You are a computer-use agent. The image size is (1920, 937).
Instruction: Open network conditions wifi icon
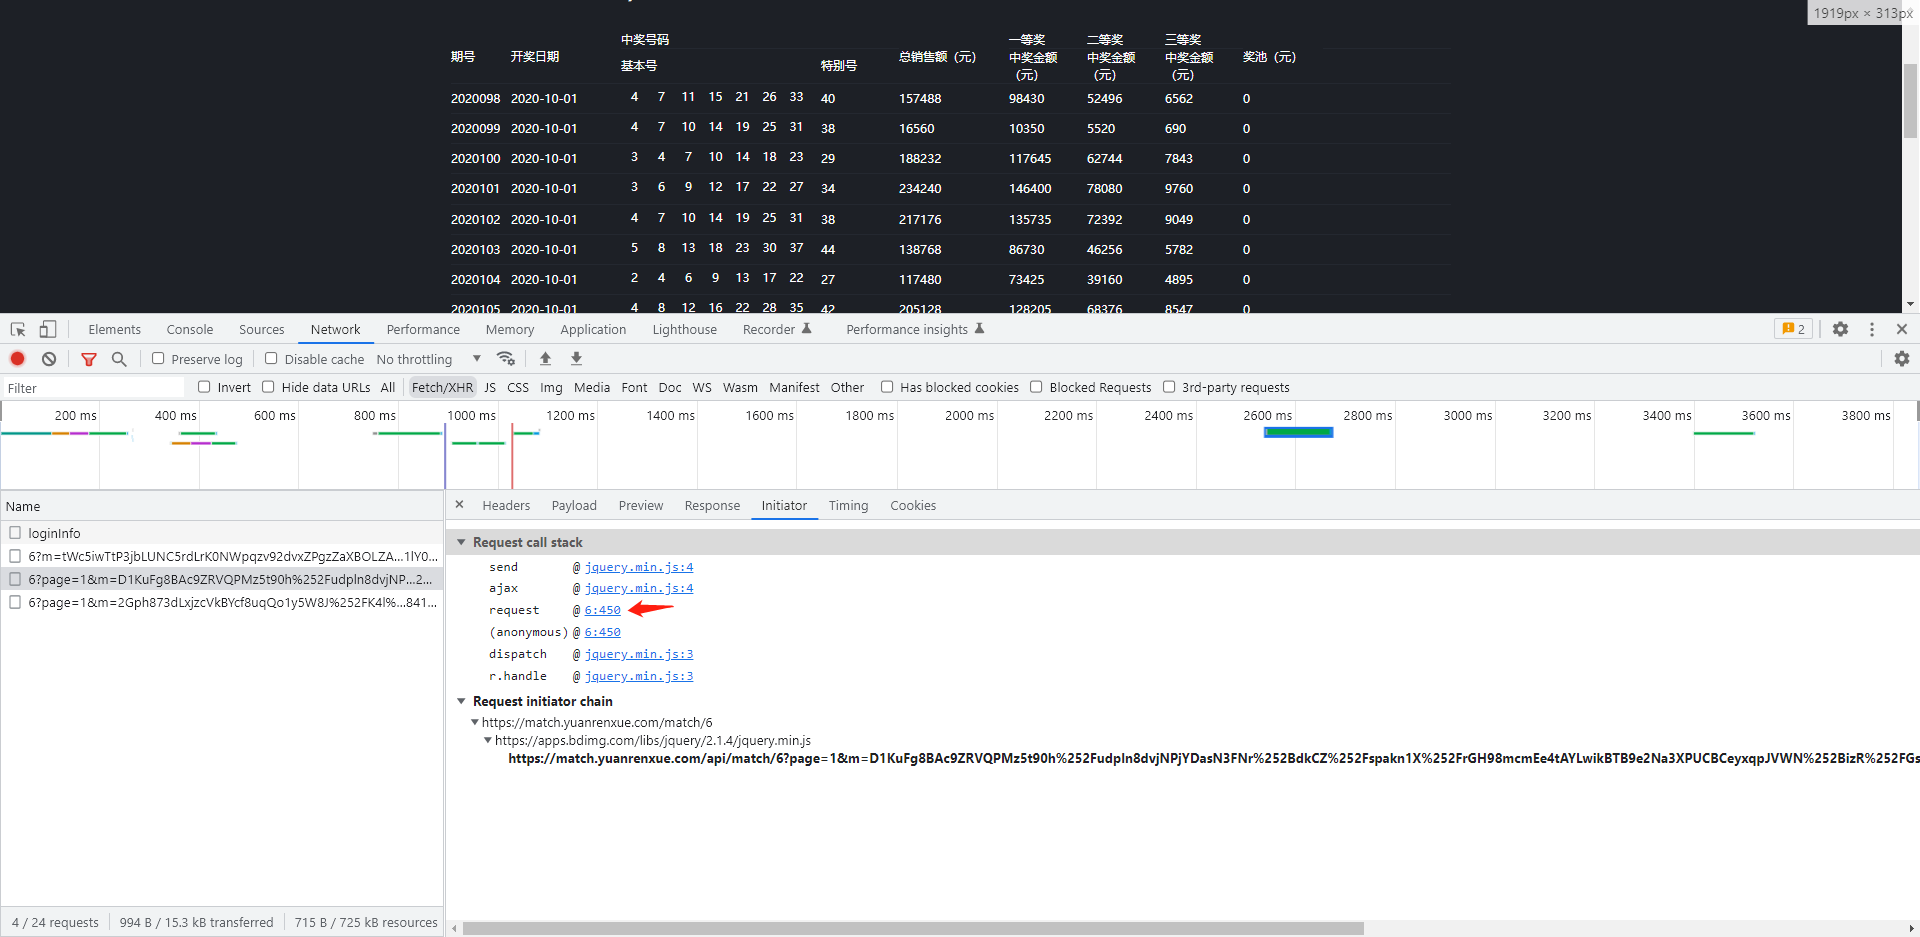[506, 358]
